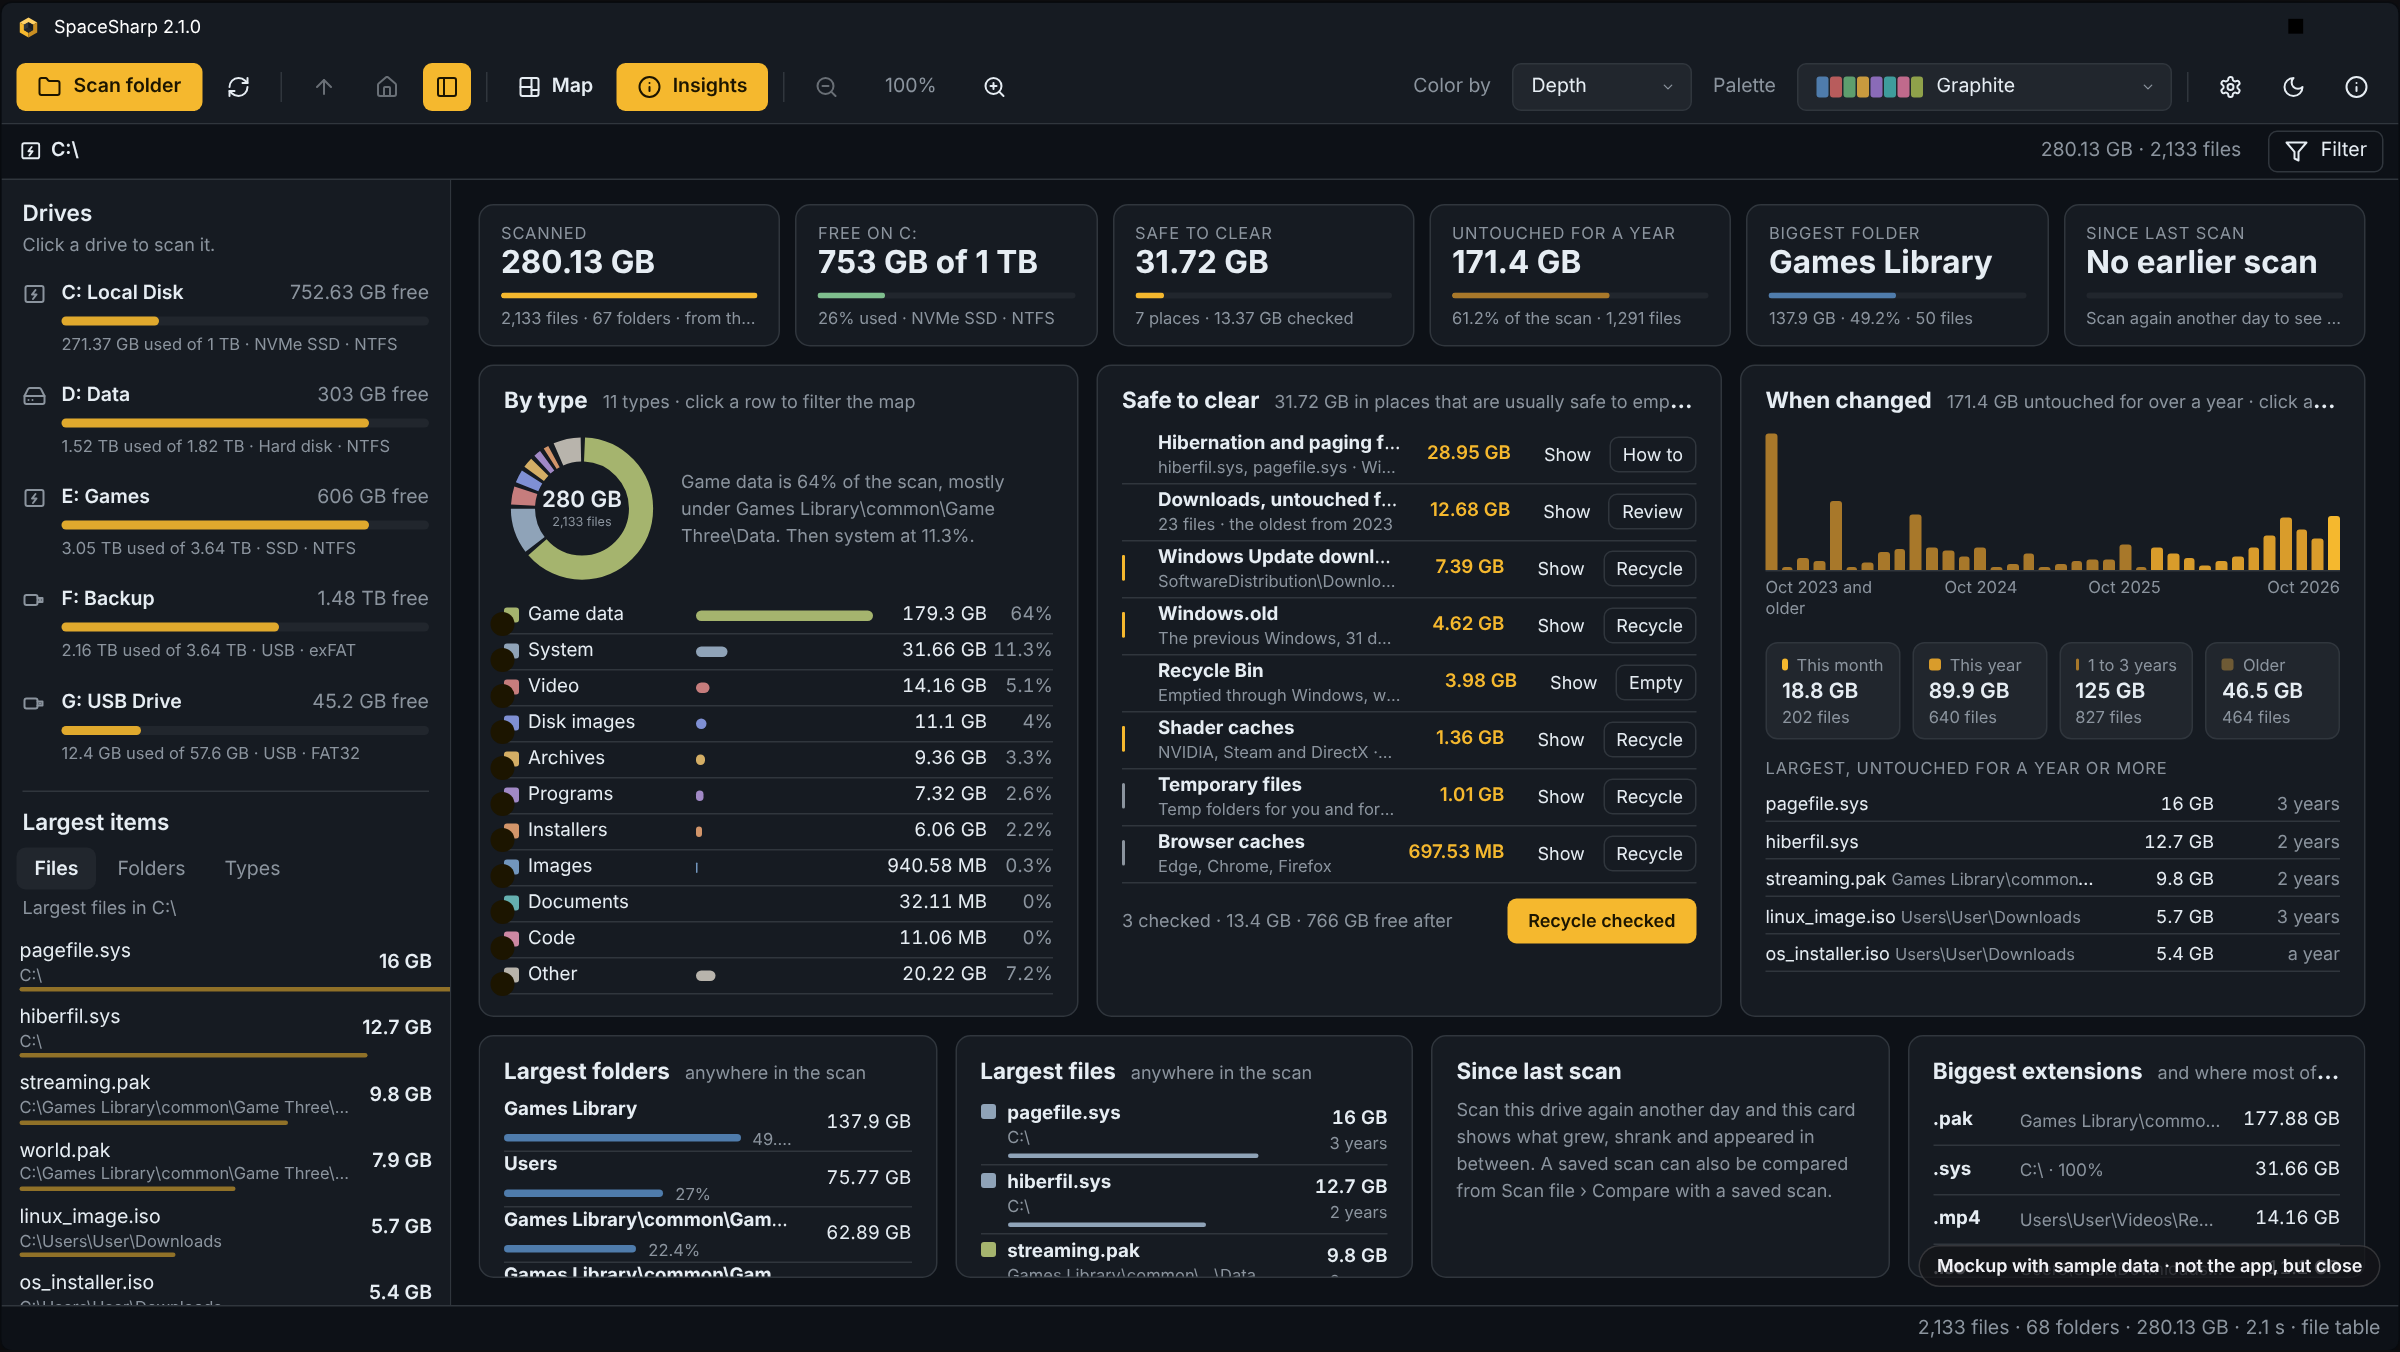Screen dimensions: 2400x1352
Task: Click the drive icon beside C:\ path
Action: coord(31,150)
